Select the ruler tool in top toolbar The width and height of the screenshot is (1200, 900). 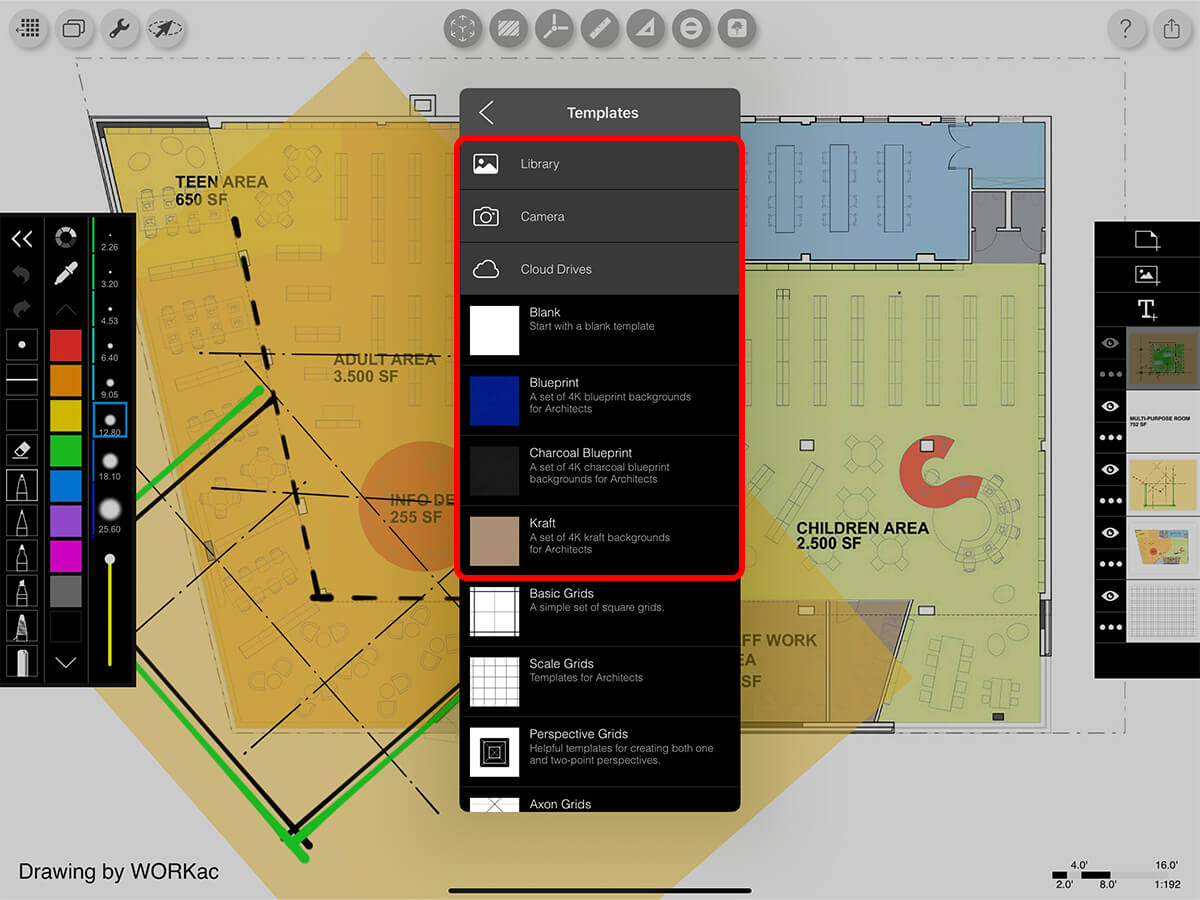600,29
